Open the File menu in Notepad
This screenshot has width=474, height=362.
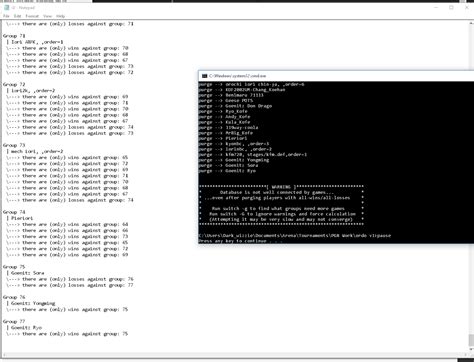pyautogui.click(x=6, y=16)
